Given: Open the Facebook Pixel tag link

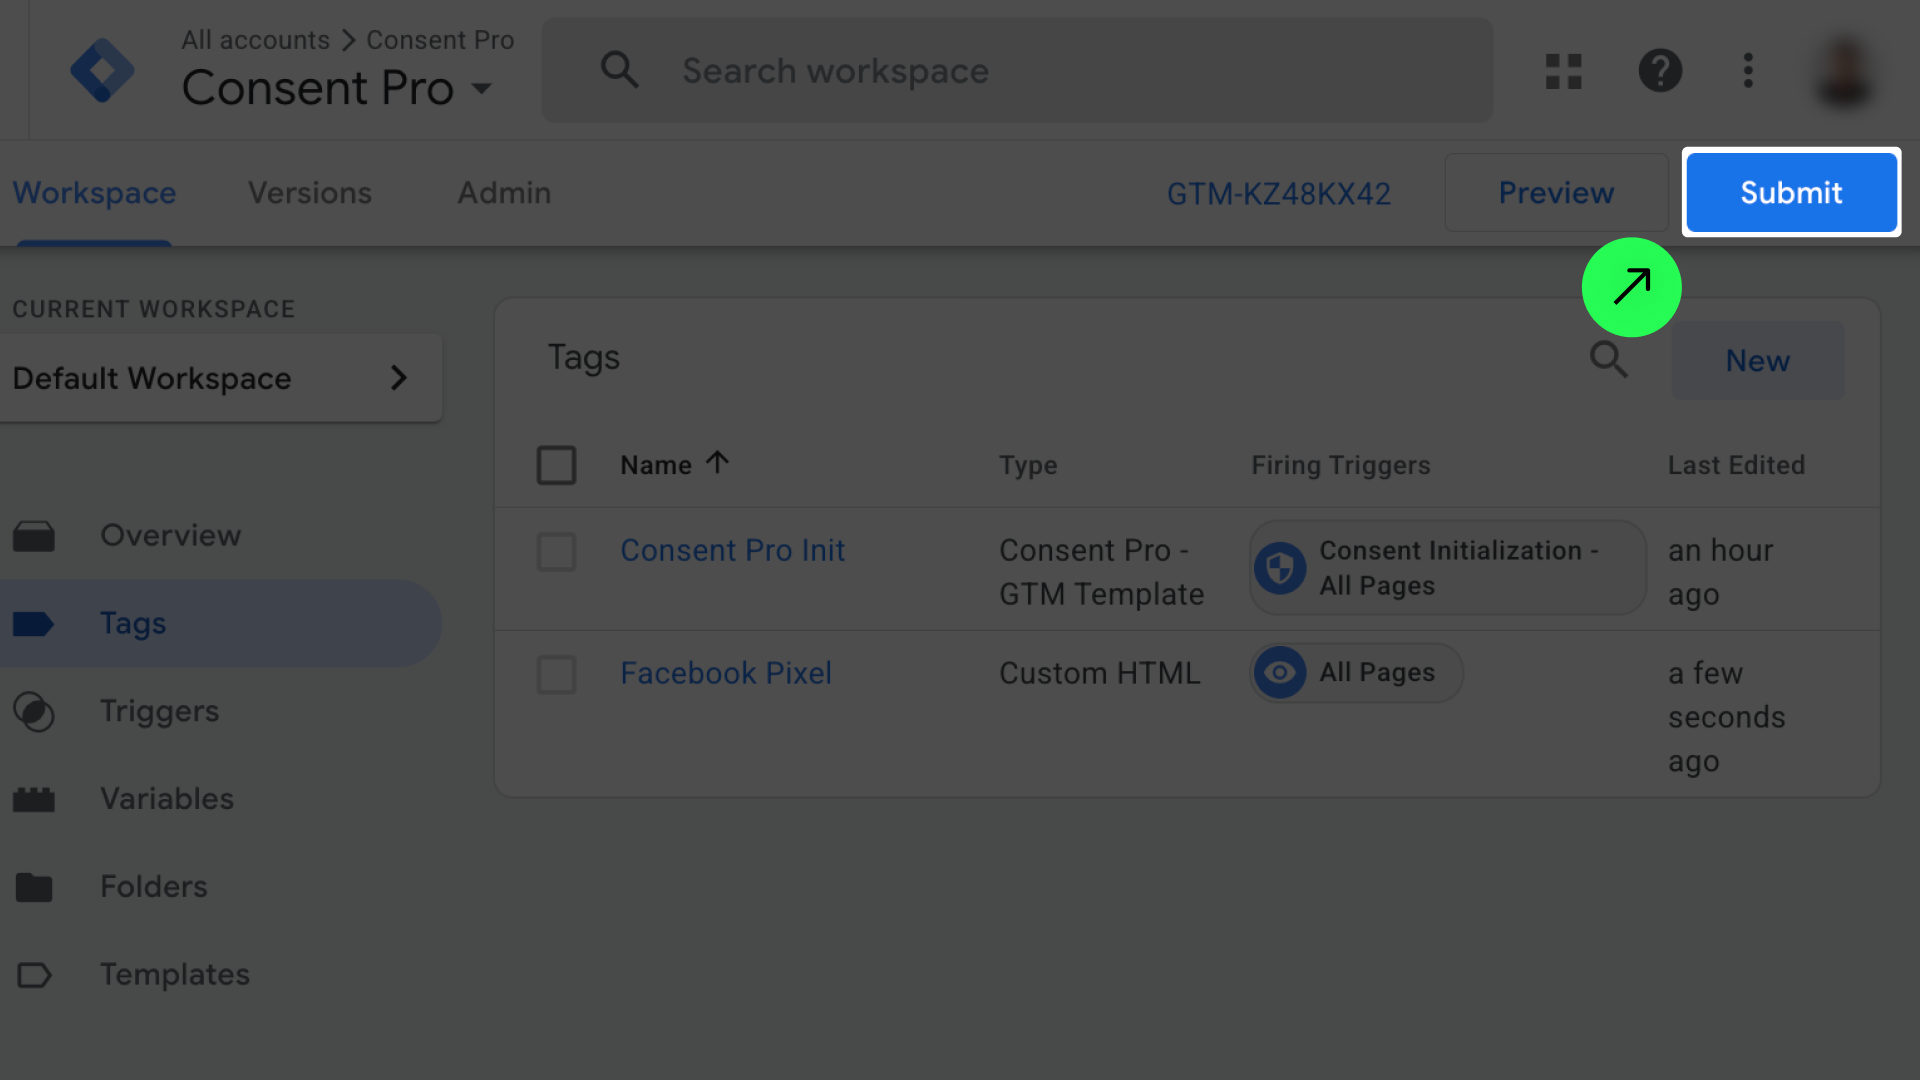Looking at the screenshot, I should pyautogui.click(x=725, y=673).
